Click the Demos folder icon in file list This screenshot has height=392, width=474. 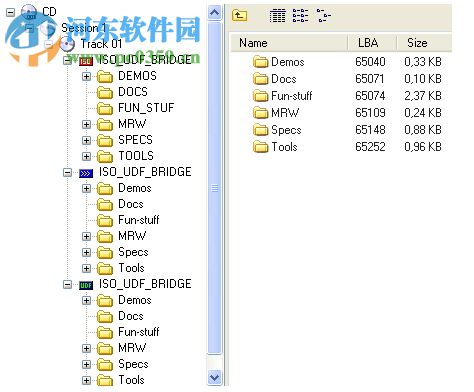[x=260, y=62]
